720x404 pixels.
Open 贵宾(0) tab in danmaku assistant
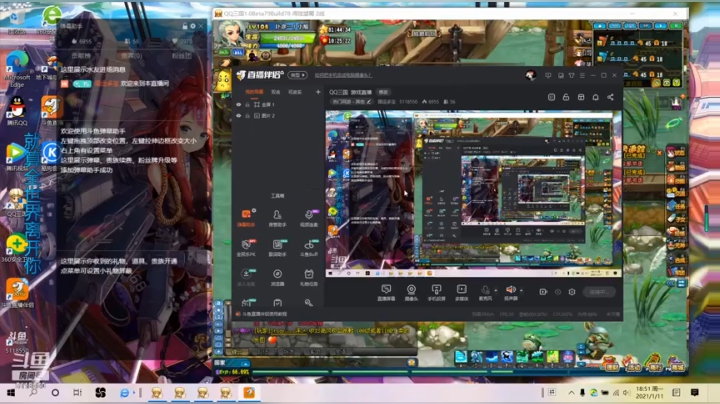pyautogui.click(x=132, y=56)
